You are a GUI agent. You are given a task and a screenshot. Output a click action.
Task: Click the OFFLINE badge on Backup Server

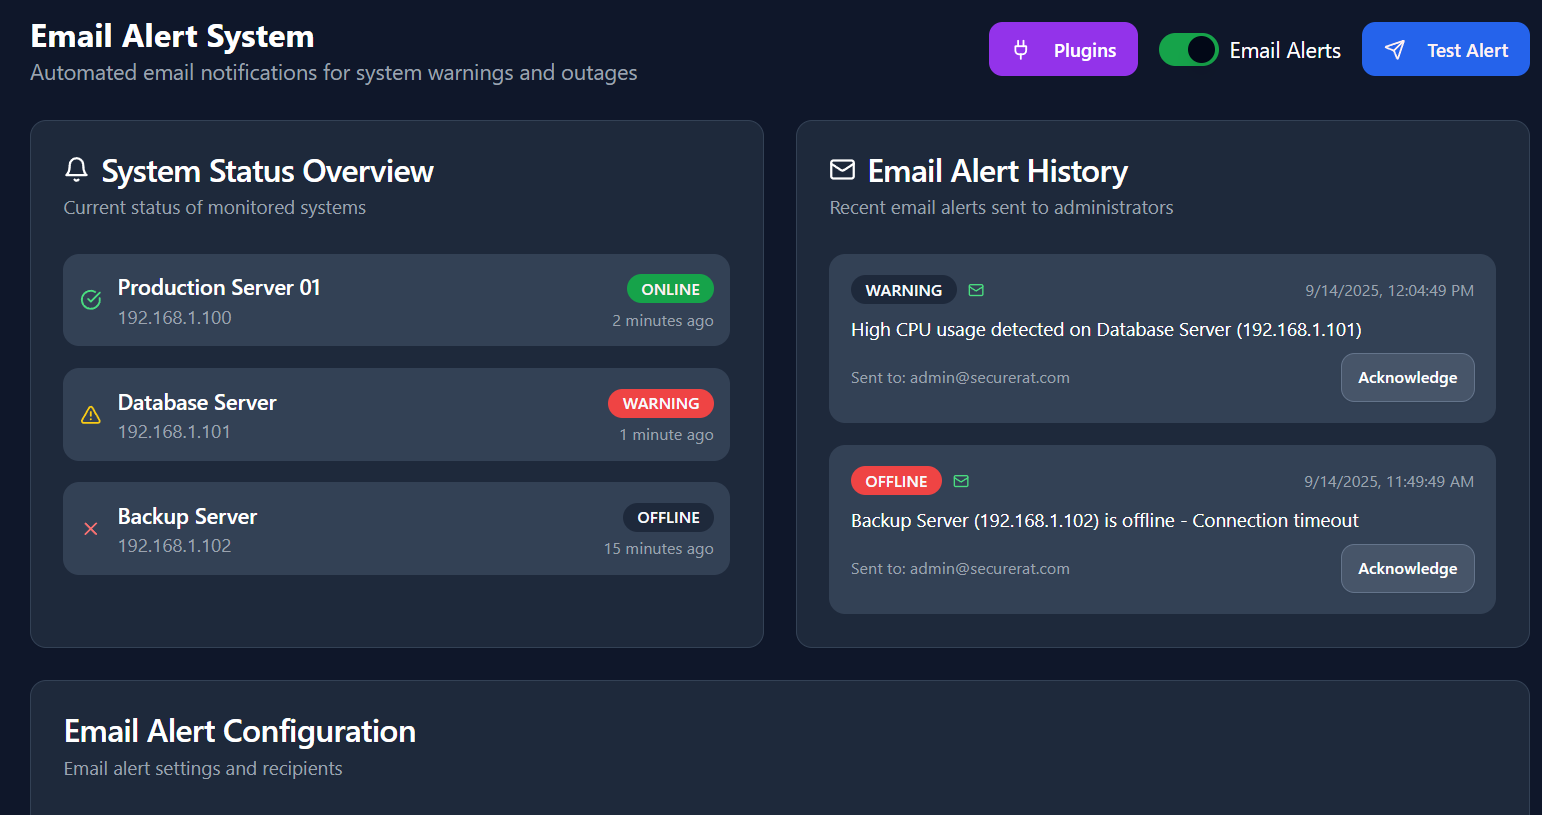click(x=668, y=517)
